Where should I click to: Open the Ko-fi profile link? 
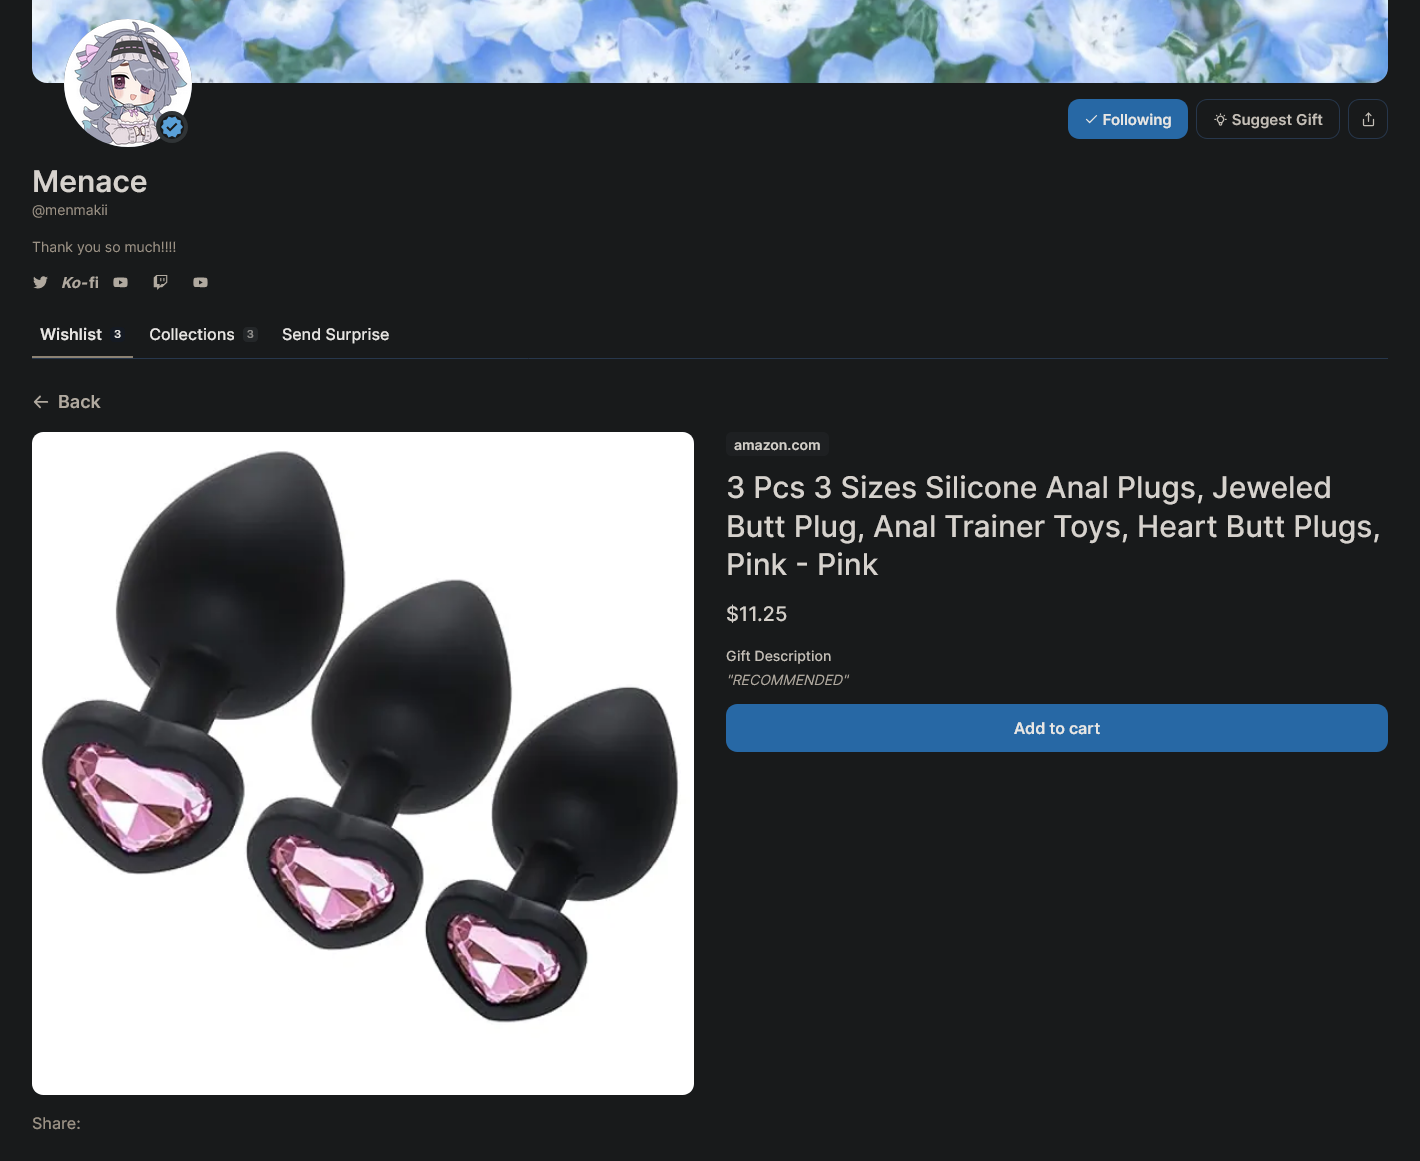pyautogui.click(x=80, y=282)
